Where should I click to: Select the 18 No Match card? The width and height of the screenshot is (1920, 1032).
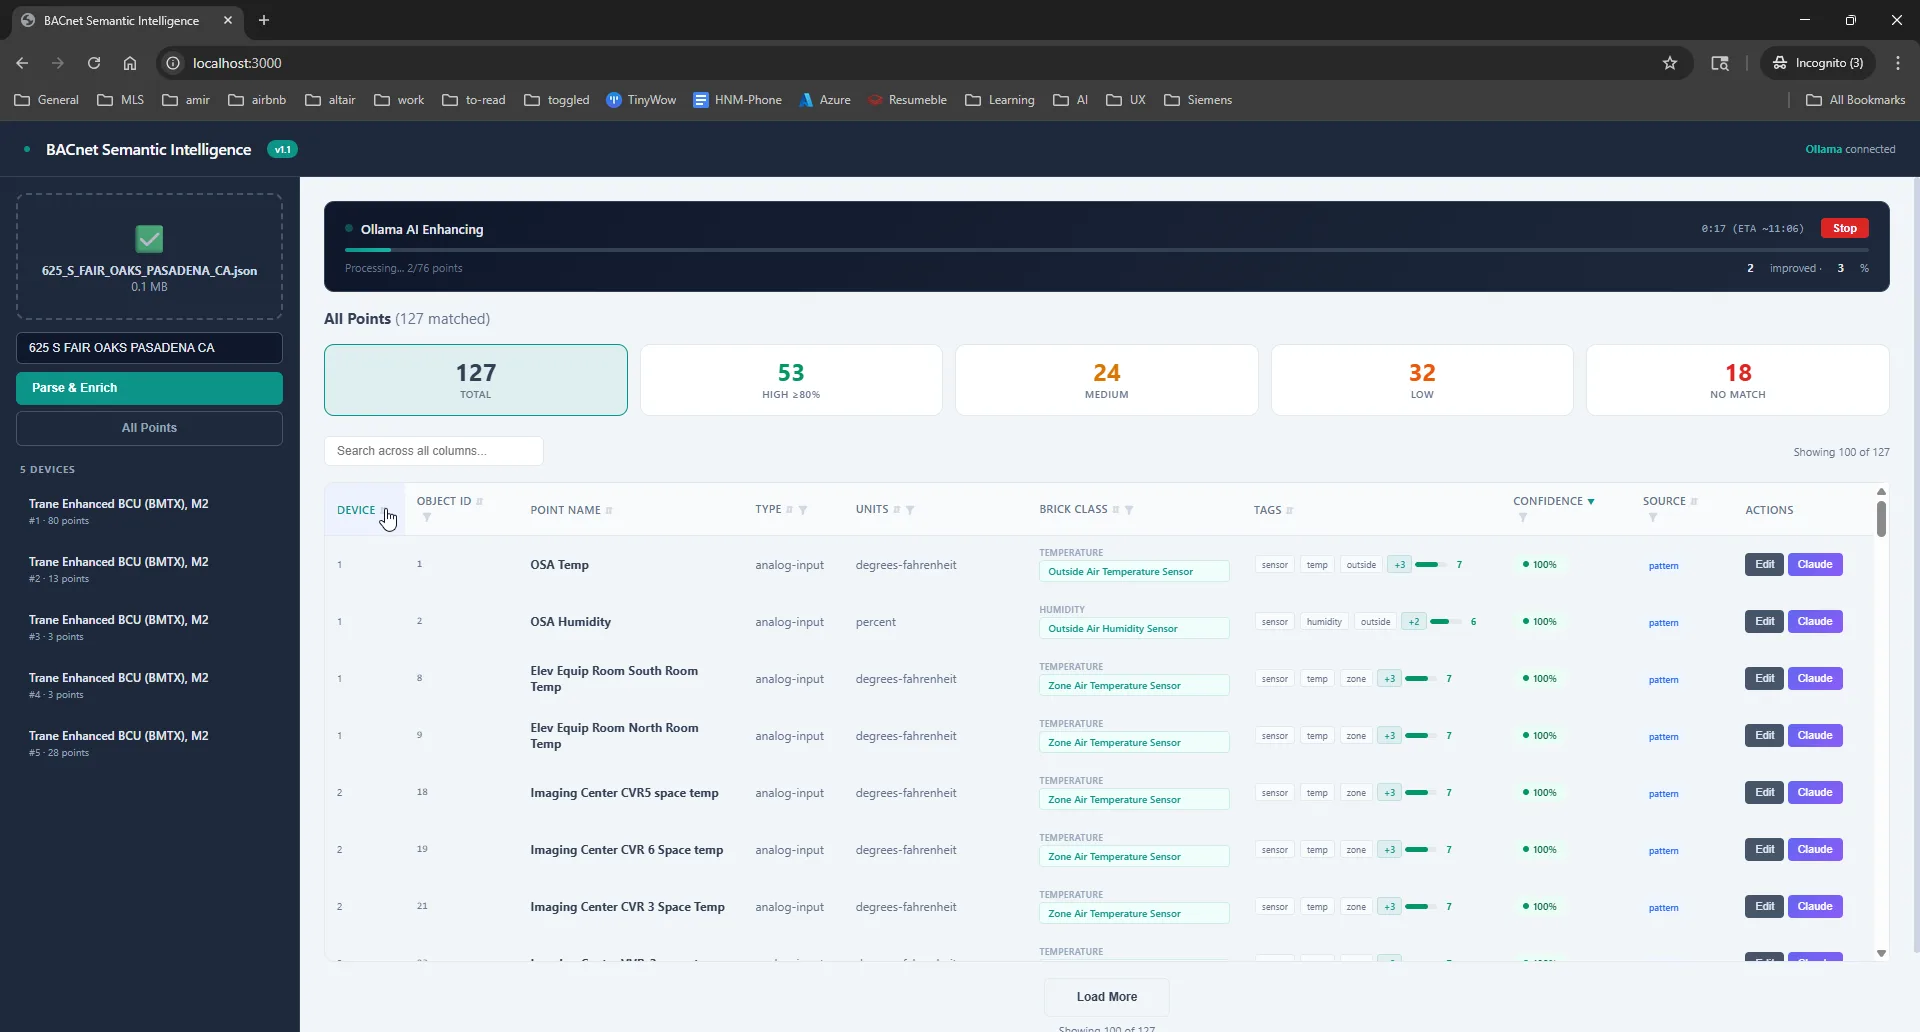pyautogui.click(x=1738, y=380)
